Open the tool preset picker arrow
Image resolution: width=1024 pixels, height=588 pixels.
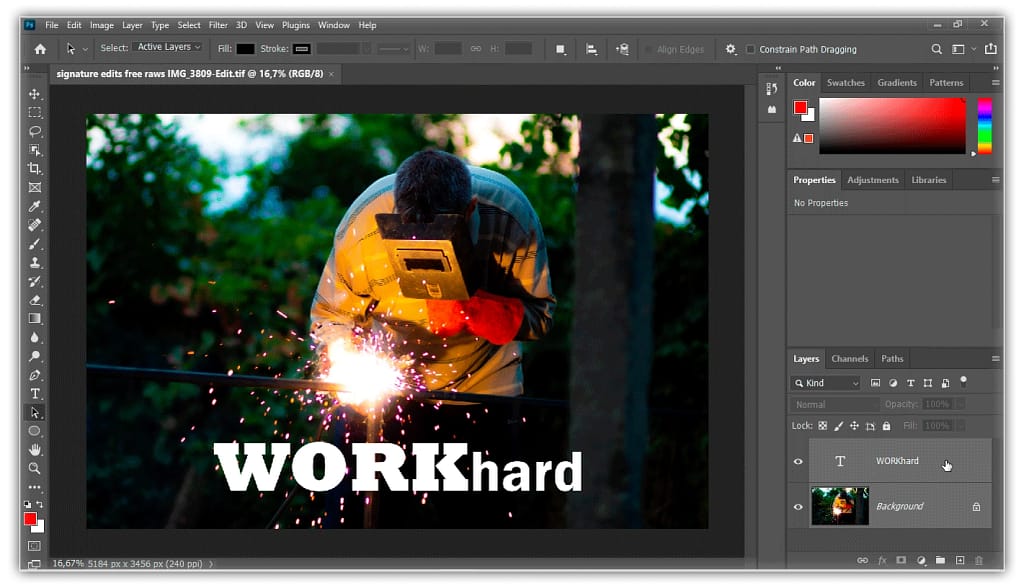click(x=85, y=49)
